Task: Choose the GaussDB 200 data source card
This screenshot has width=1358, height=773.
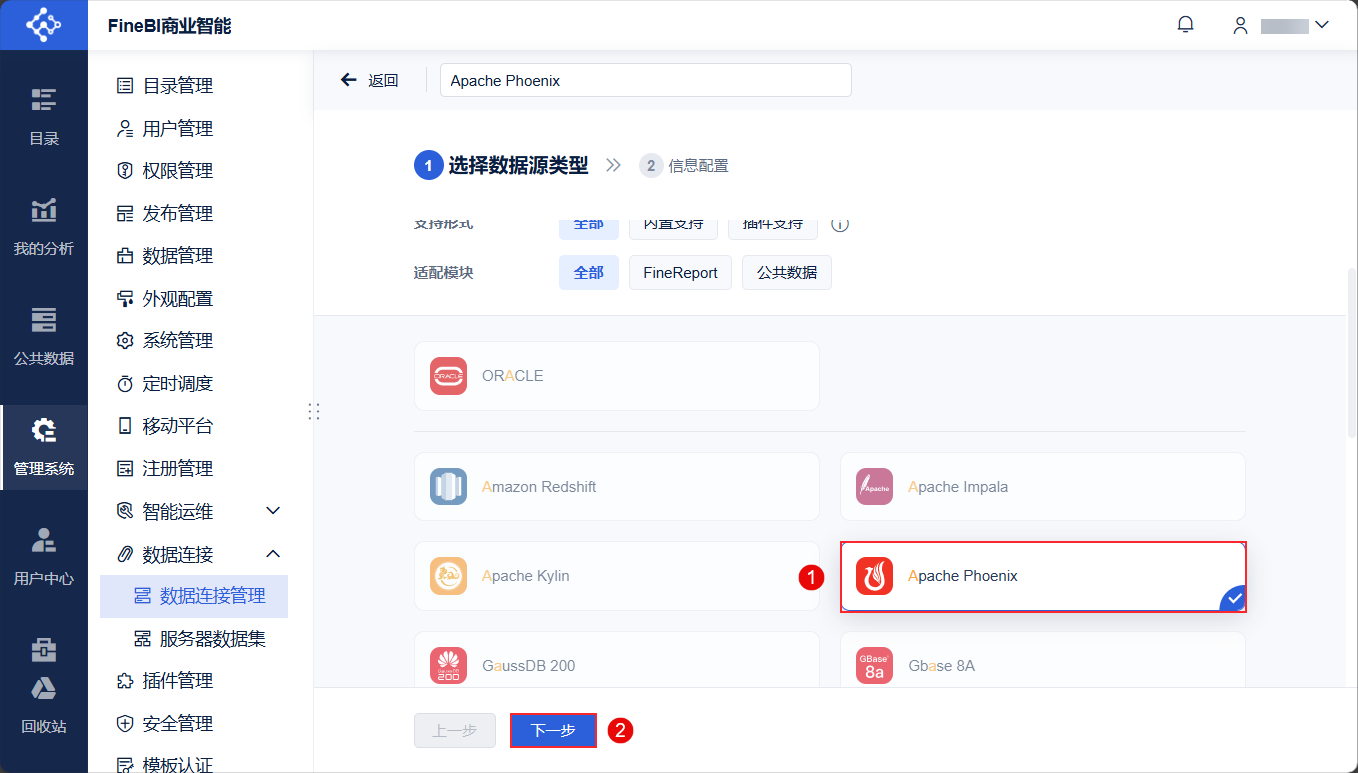Action: coord(617,659)
